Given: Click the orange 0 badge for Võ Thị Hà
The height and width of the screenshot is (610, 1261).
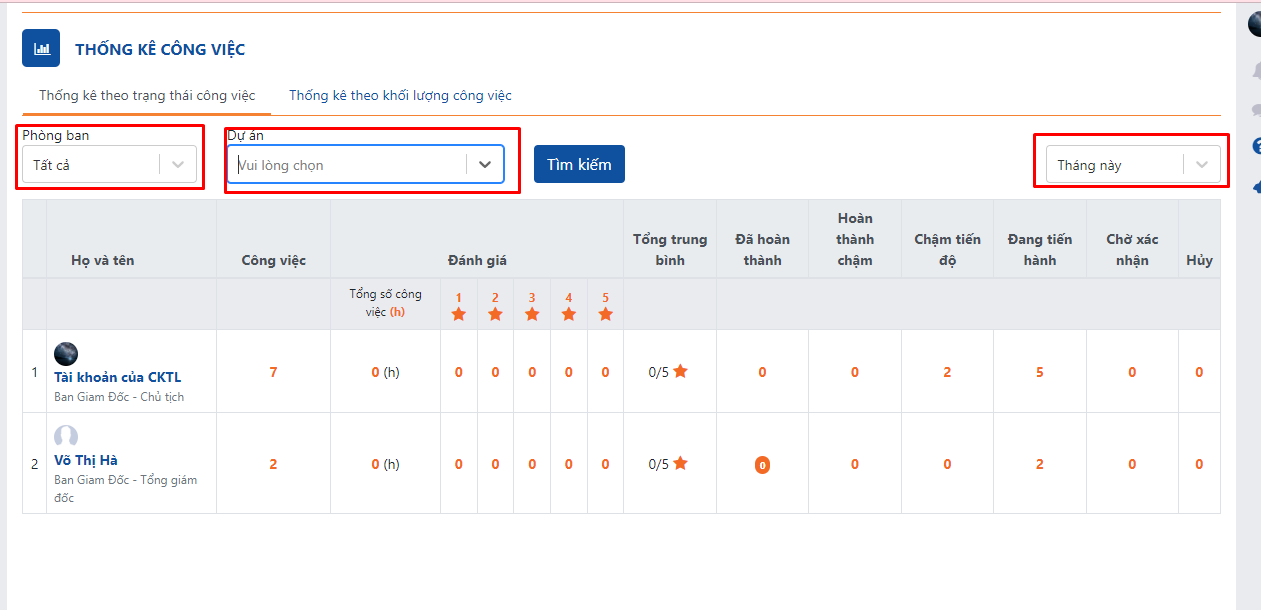Looking at the screenshot, I should 762,465.
